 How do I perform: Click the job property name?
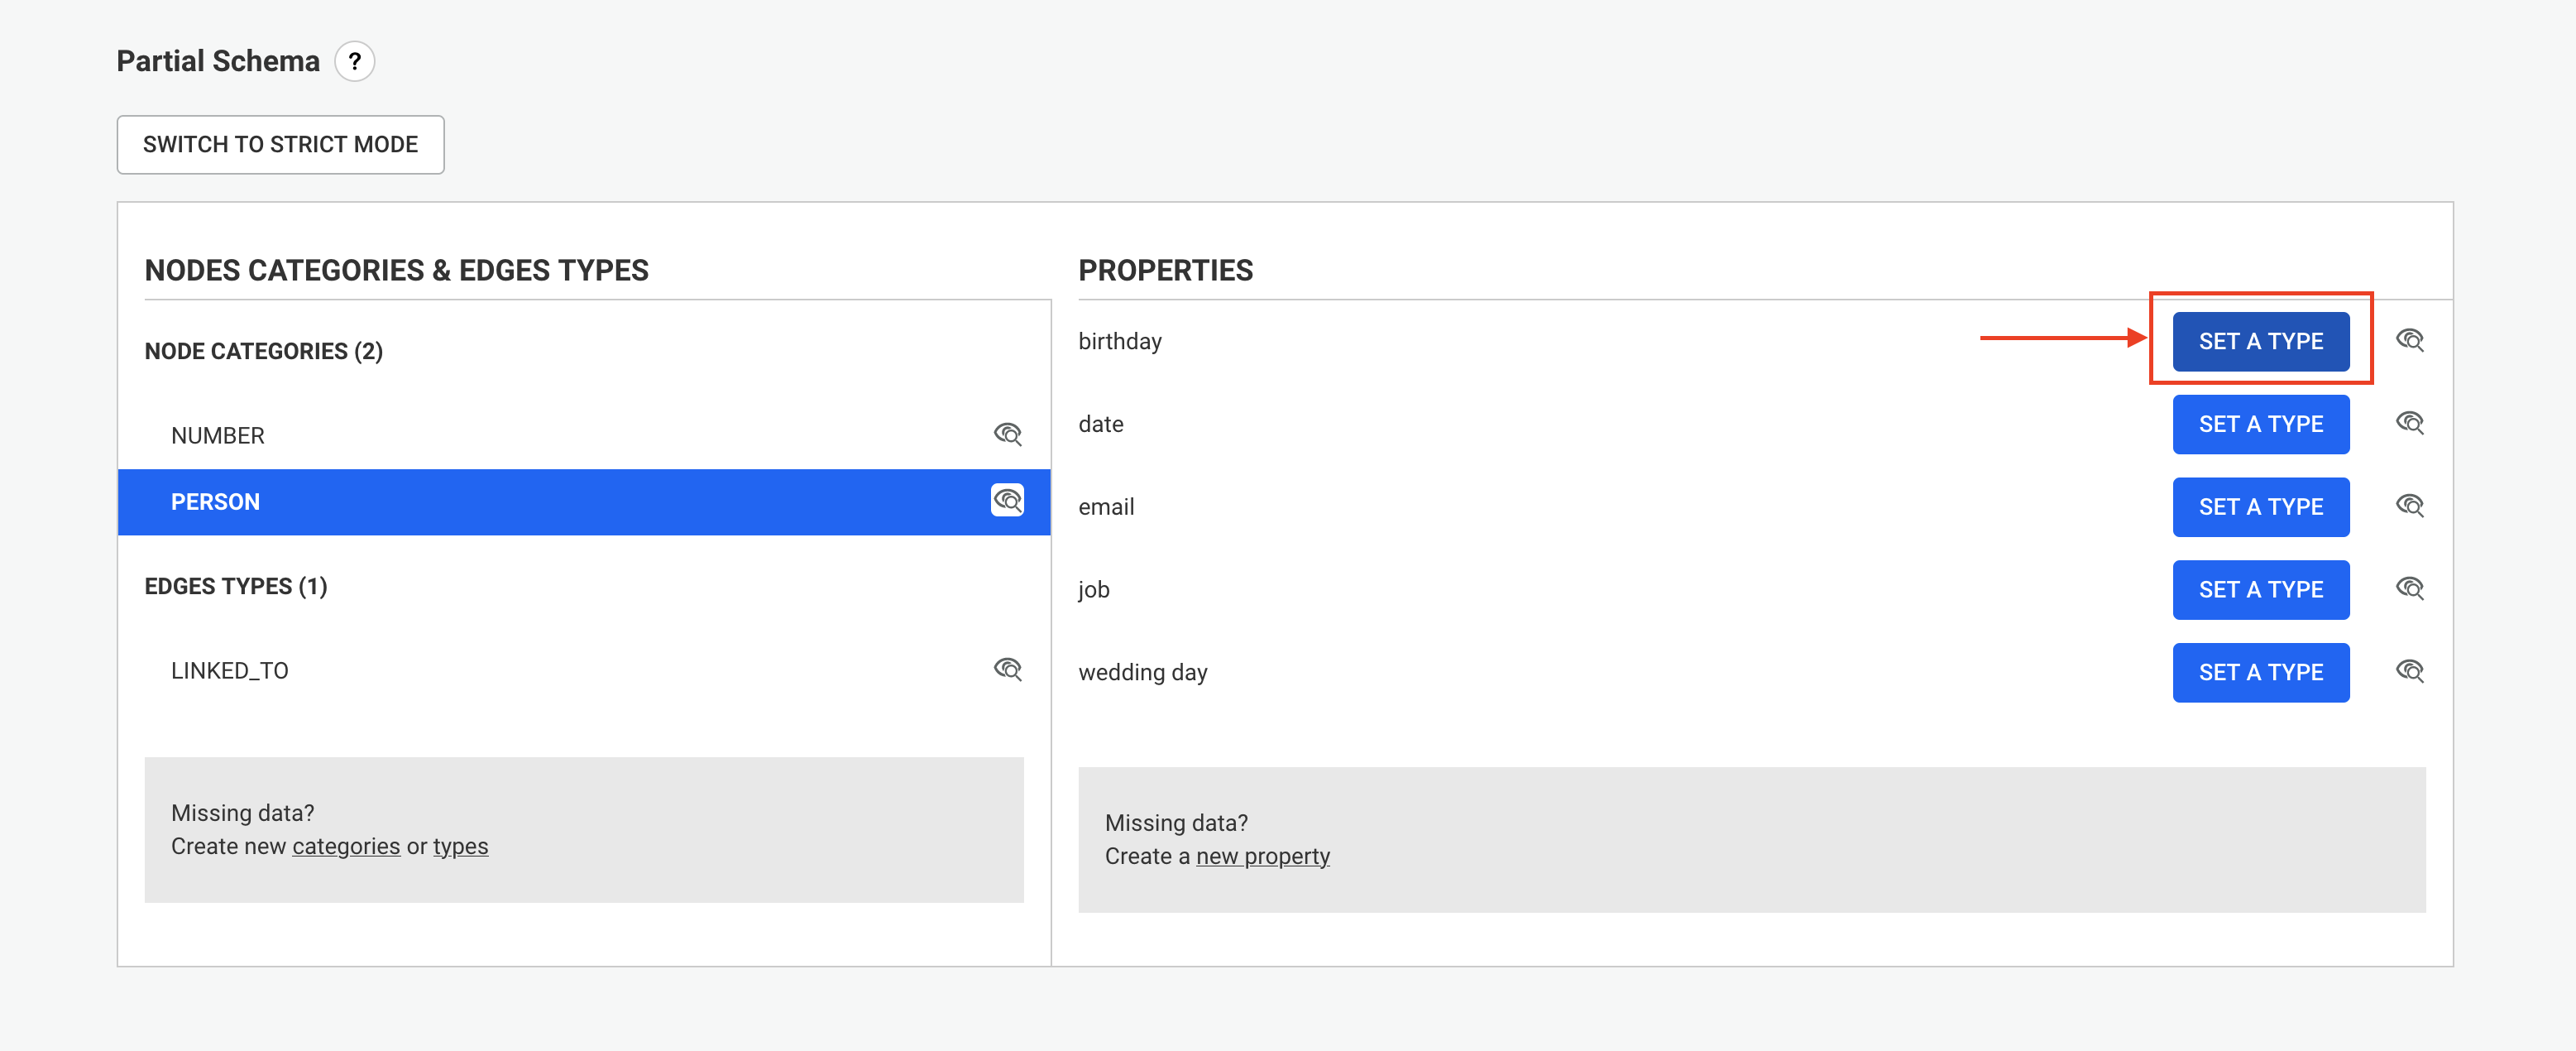1093,590
